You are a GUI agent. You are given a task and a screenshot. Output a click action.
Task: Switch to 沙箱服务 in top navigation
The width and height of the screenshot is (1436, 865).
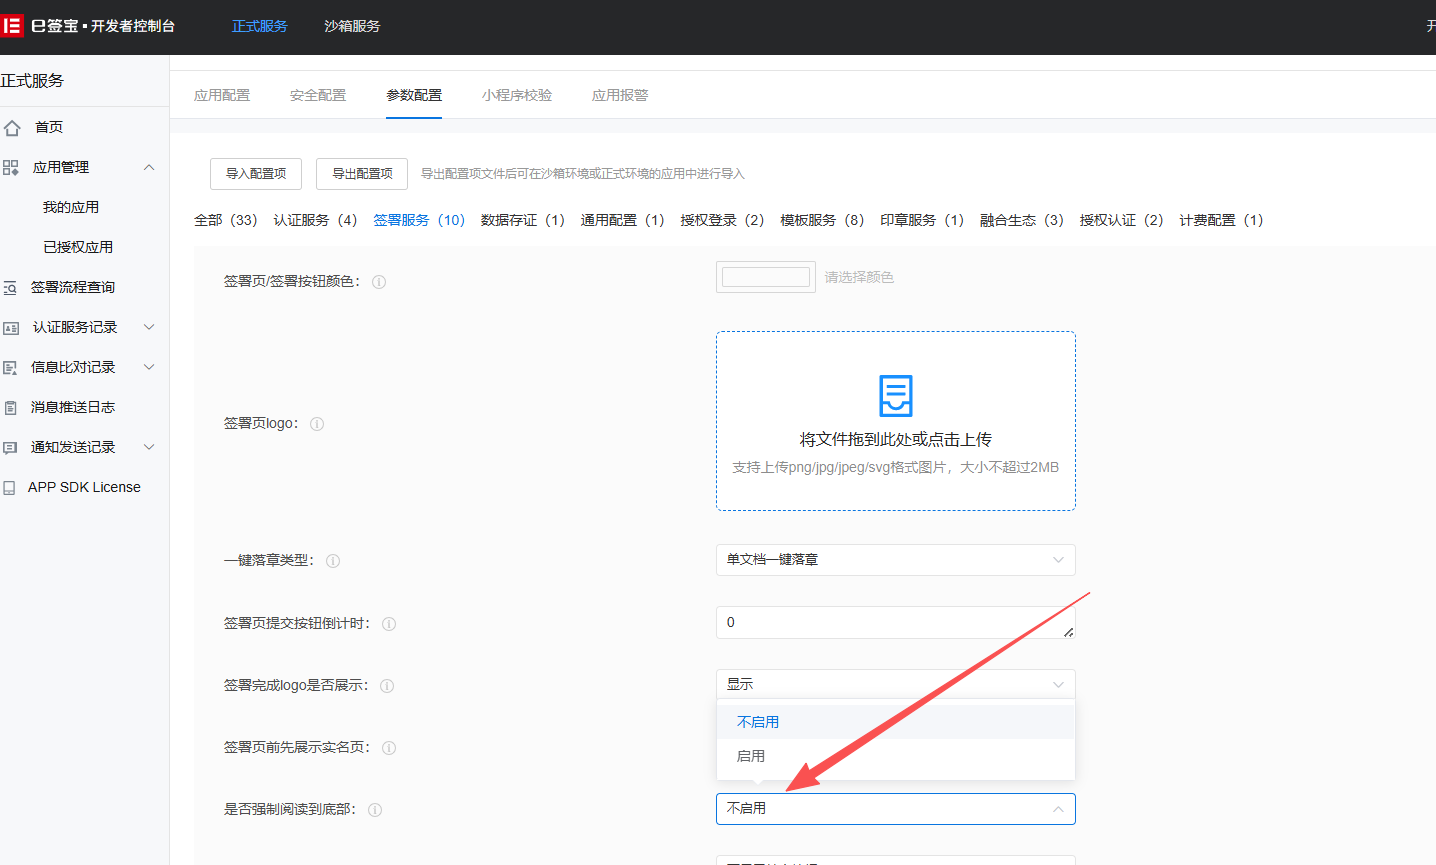[x=352, y=26]
